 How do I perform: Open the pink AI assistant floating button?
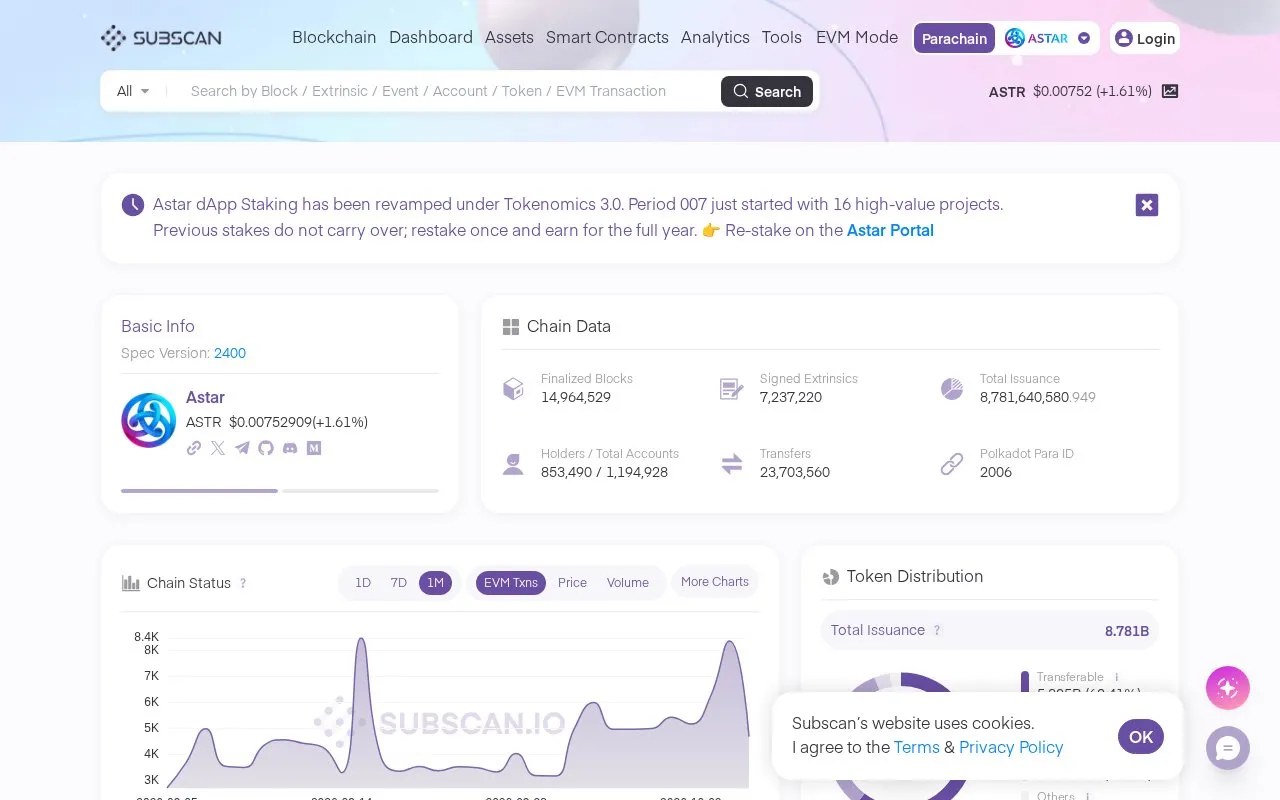1228,688
